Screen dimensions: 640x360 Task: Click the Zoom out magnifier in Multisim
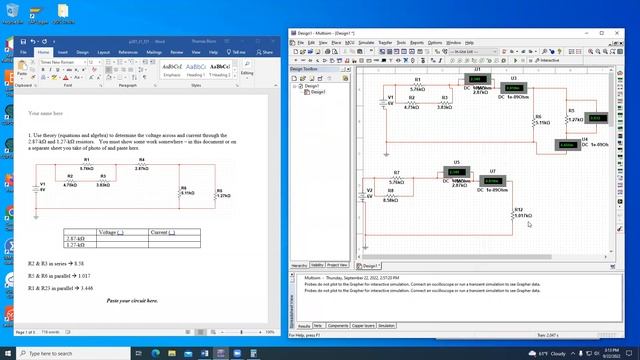click(x=598, y=52)
